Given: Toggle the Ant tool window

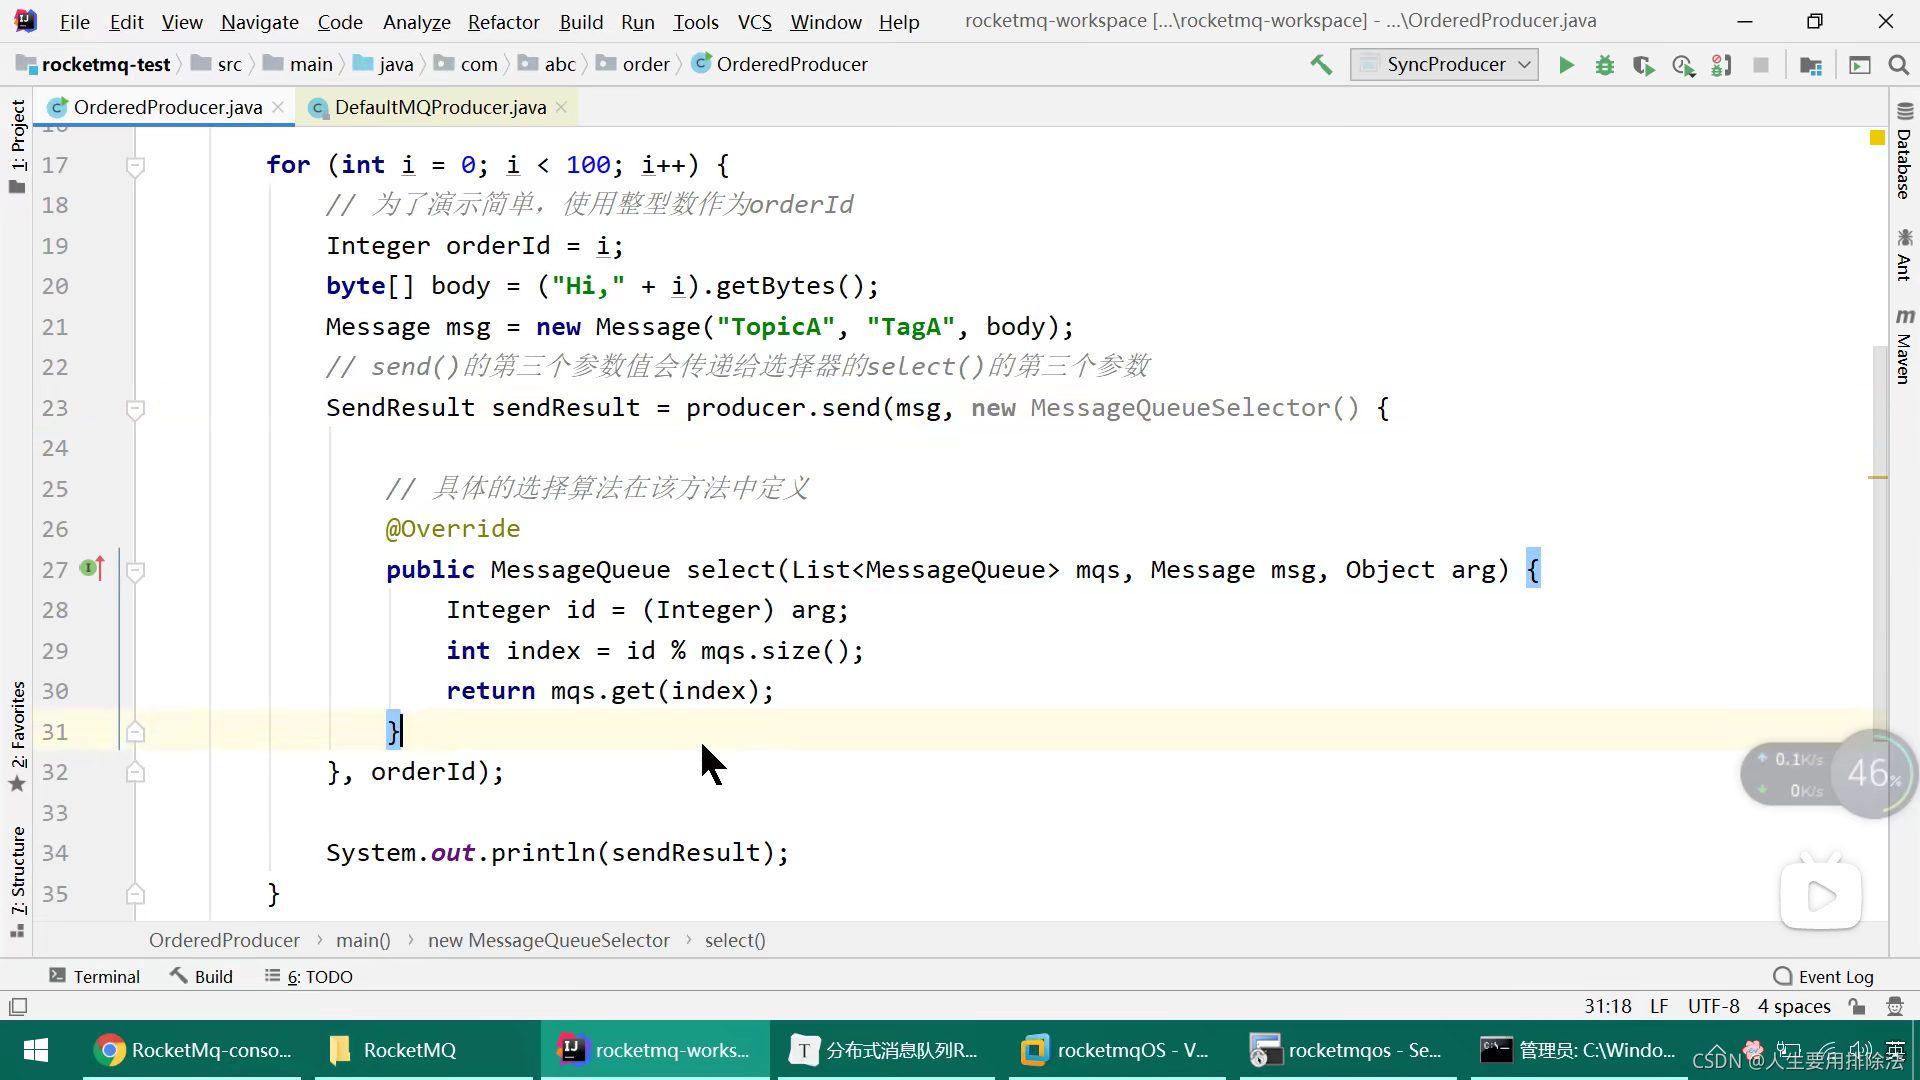Looking at the screenshot, I should (1904, 255).
